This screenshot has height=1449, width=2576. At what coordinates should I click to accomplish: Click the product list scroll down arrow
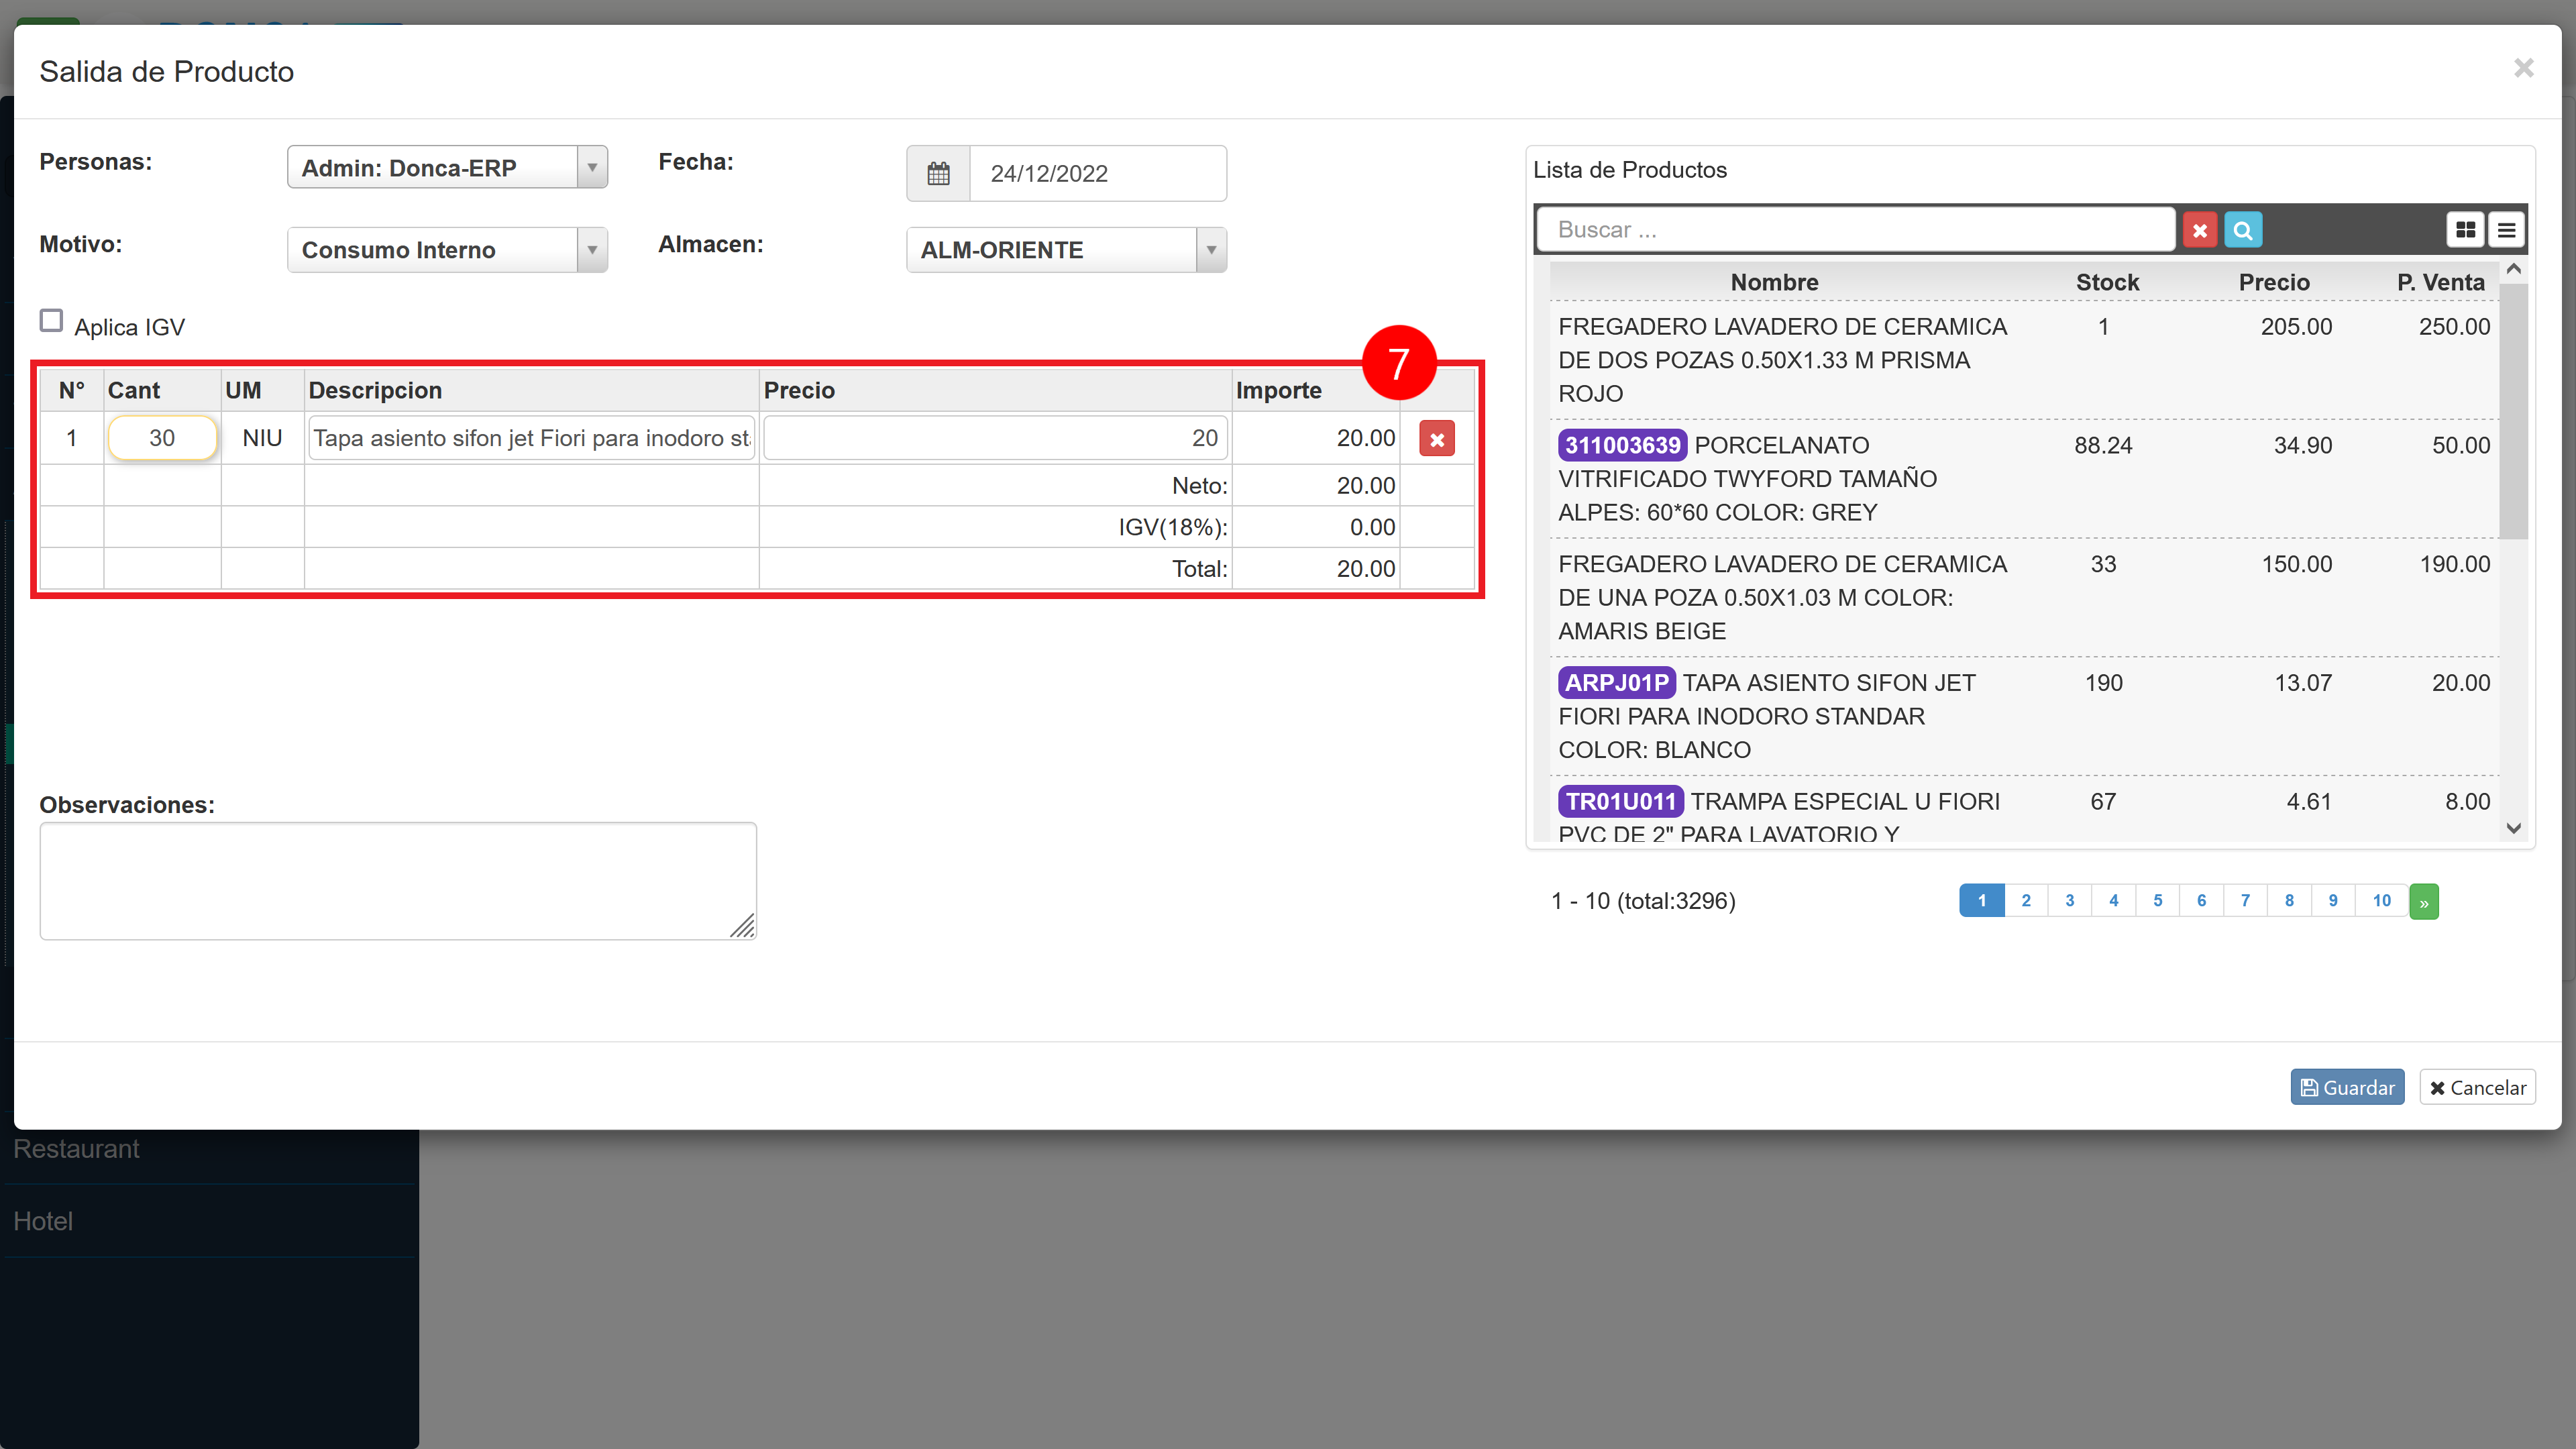(x=2513, y=828)
